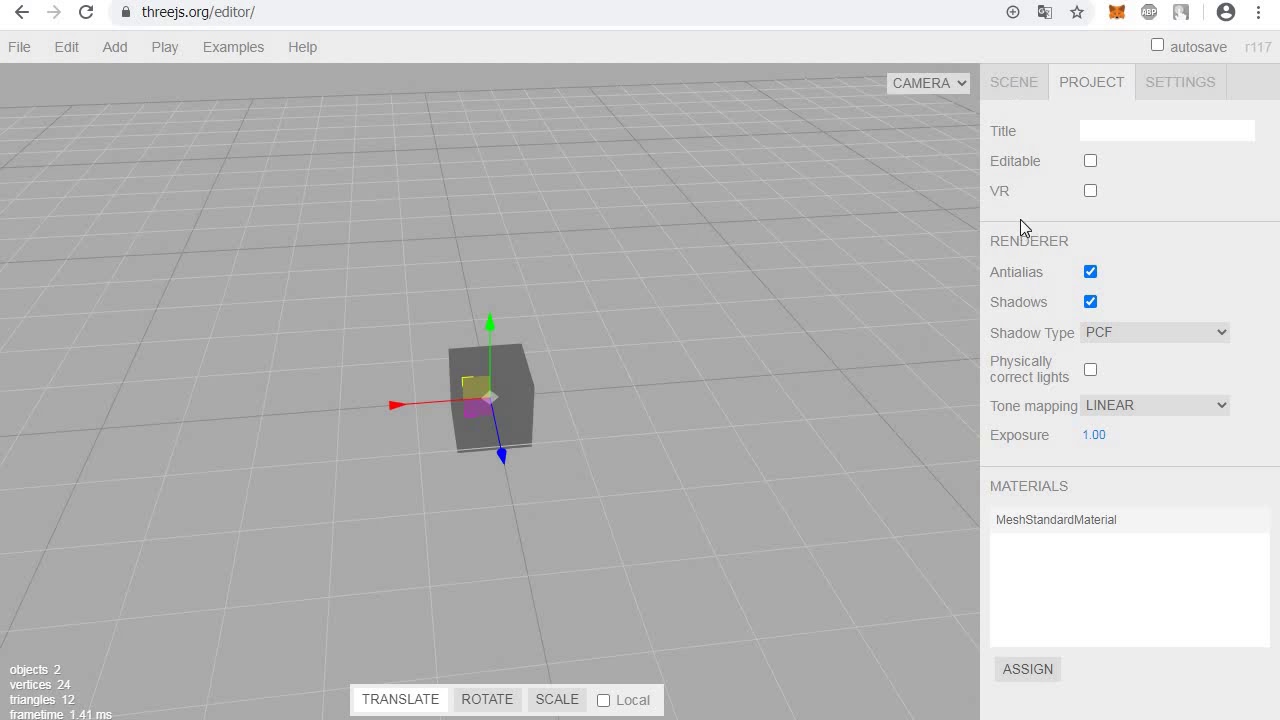1280x720 pixels.
Task: Click the r117 version label
Action: point(1258,47)
